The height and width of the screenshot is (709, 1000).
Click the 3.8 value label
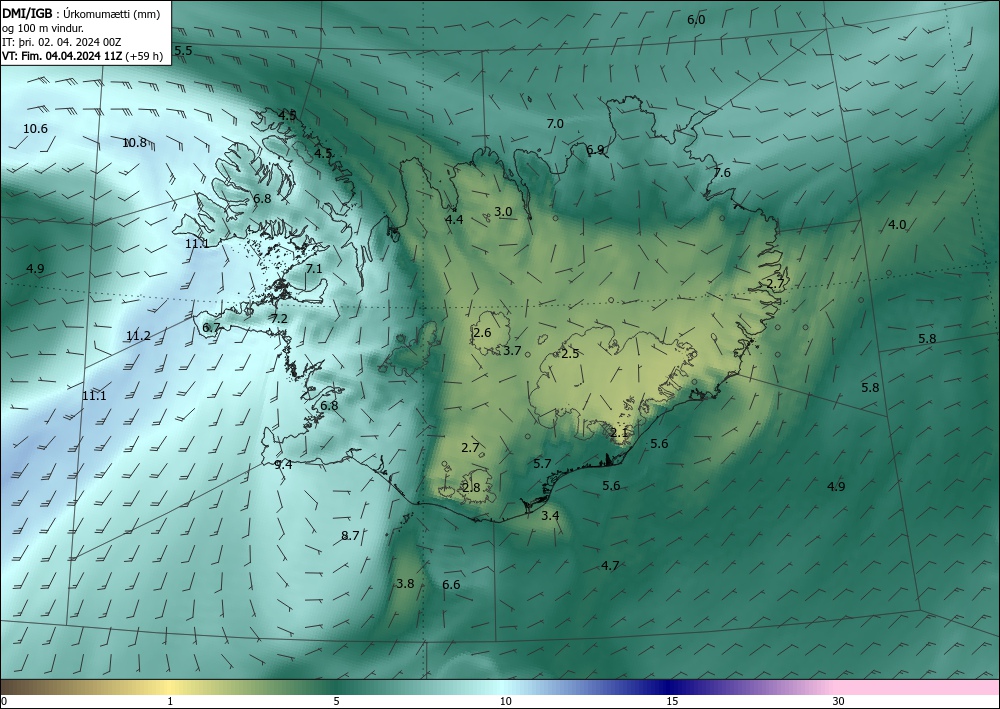pos(405,584)
